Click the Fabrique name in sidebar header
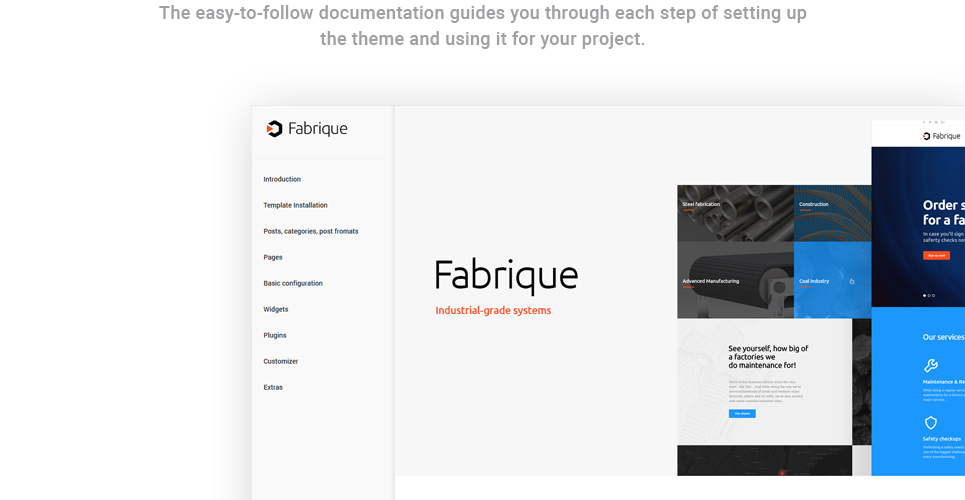The width and height of the screenshot is (965, 500). pyautogui.click(x=318, y=129)
